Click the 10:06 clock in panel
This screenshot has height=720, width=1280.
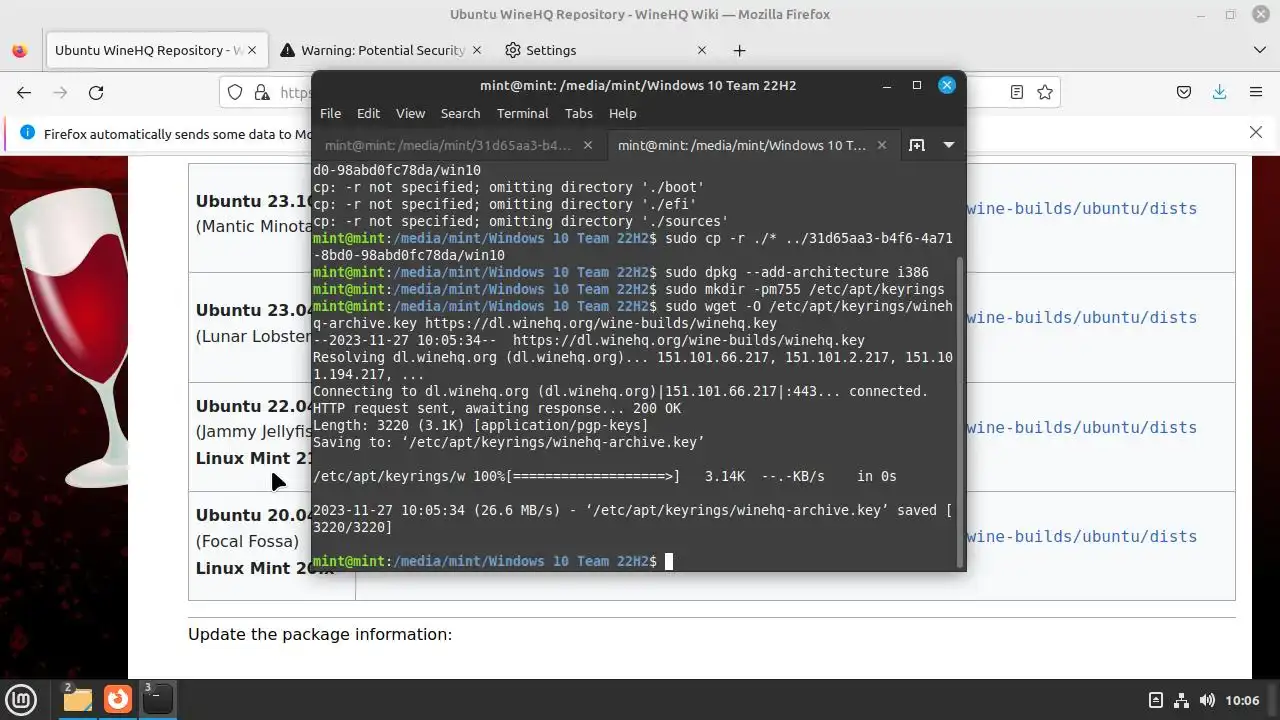click(1242, 700)
